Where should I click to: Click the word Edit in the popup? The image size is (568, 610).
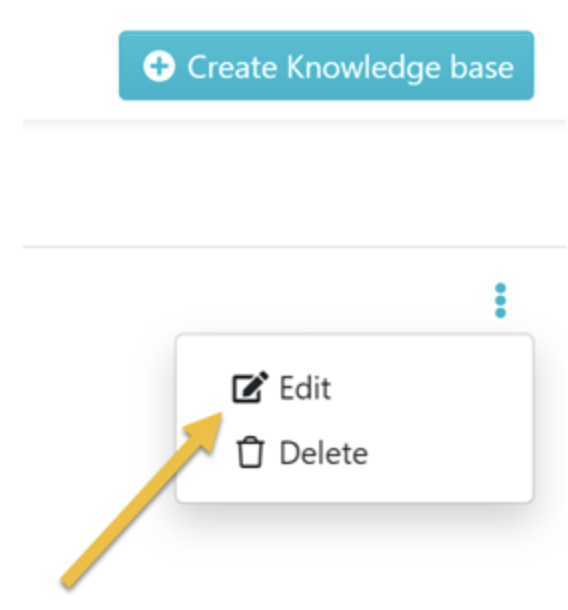305,388
